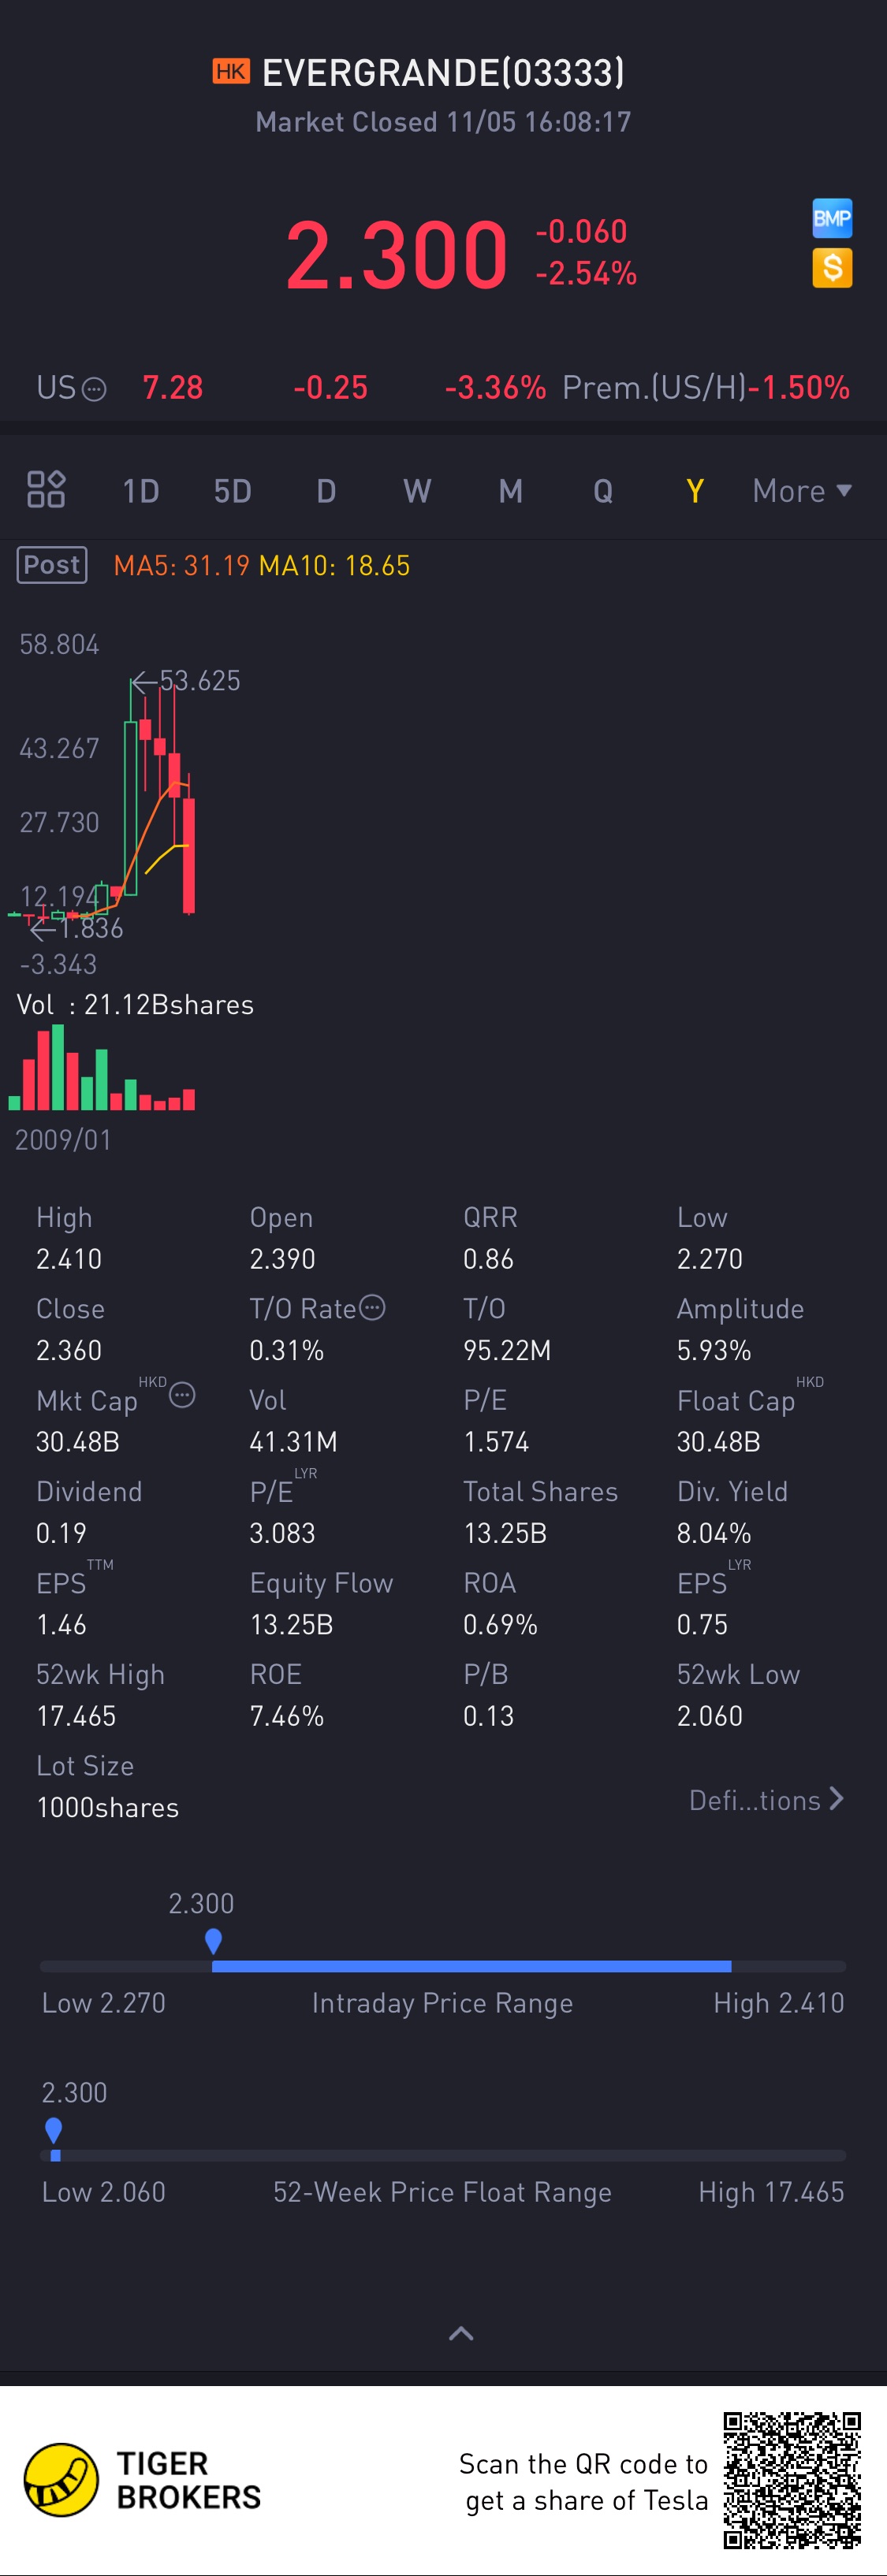
Task: Switch to the W weekly chart tab
Action: coord(417,491)
